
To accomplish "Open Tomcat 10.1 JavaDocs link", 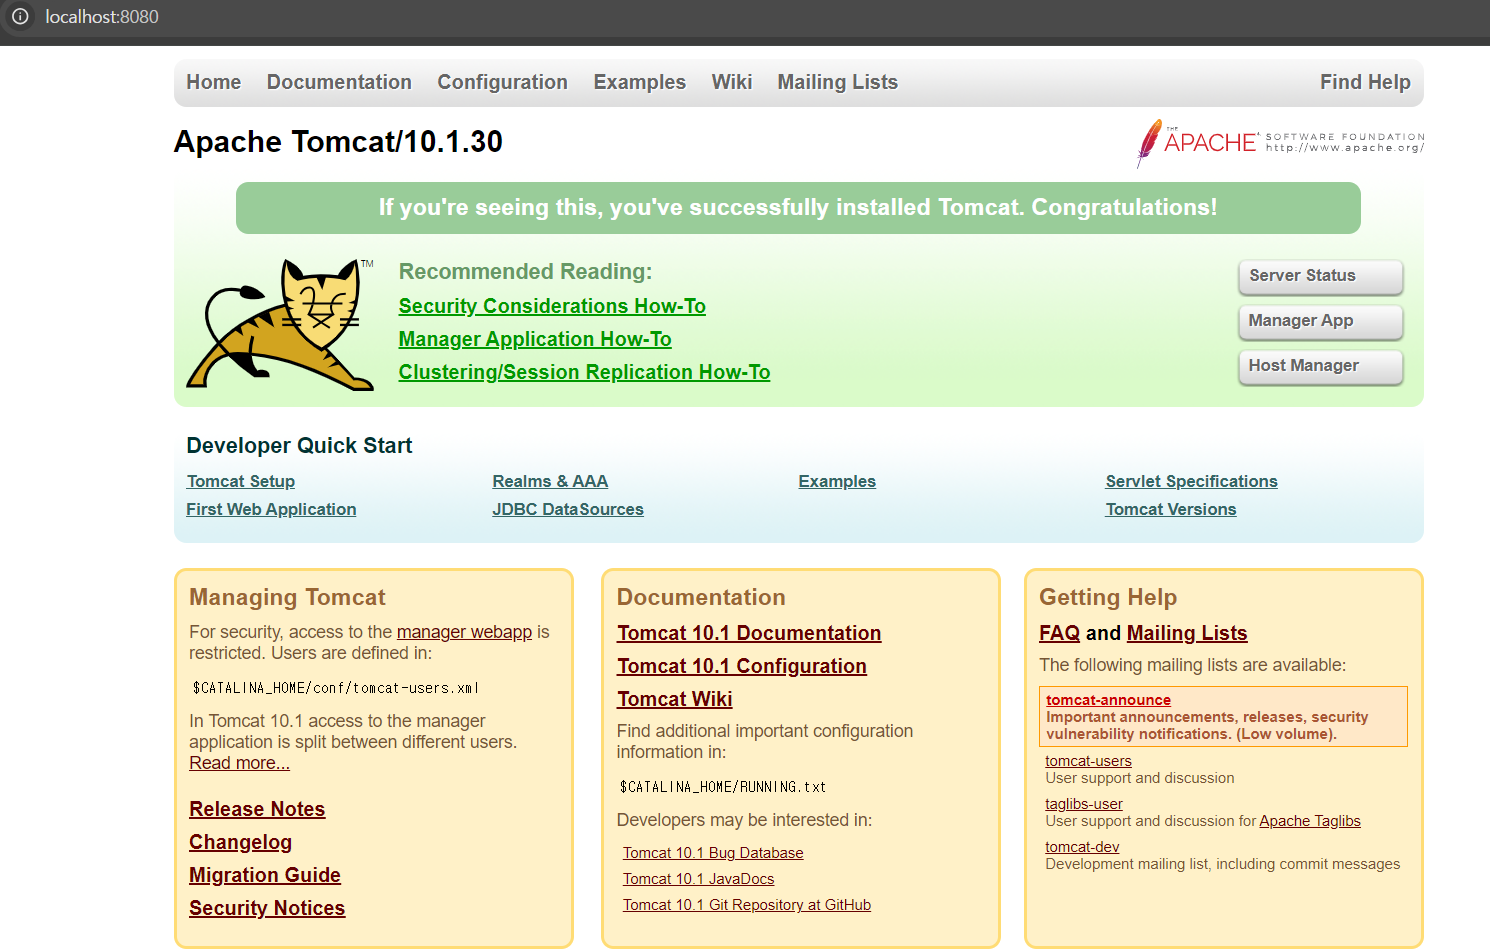I will pyautogui.click(x=698, y=879).
